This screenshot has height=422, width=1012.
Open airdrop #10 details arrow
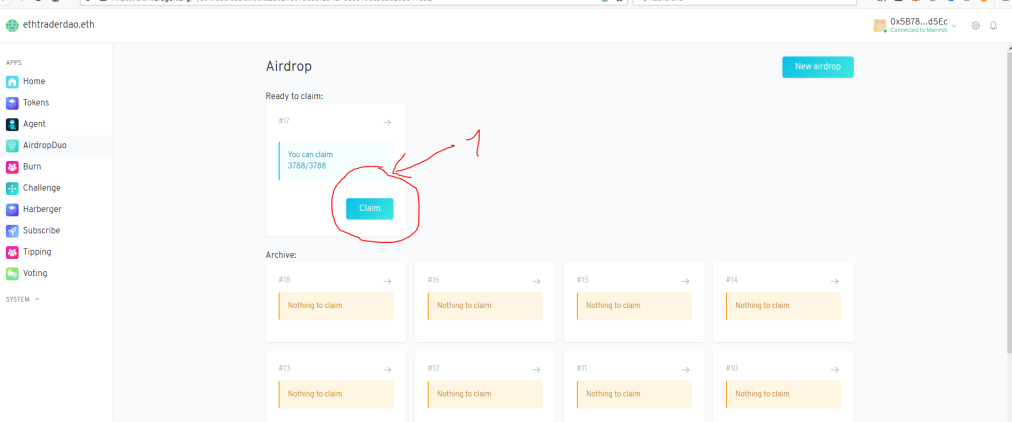click(x=835, y=369)
